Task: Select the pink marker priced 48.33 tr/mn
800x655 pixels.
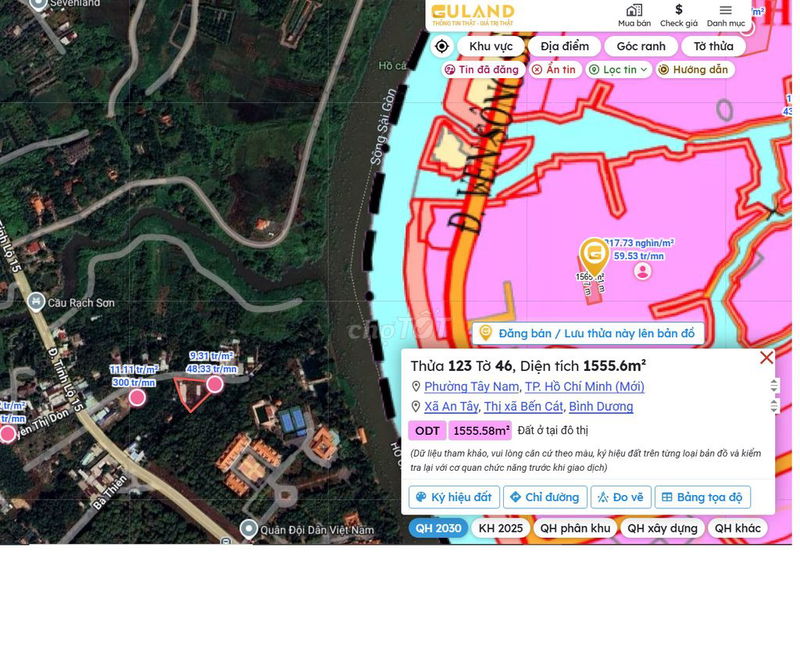Action: [214, 384]
